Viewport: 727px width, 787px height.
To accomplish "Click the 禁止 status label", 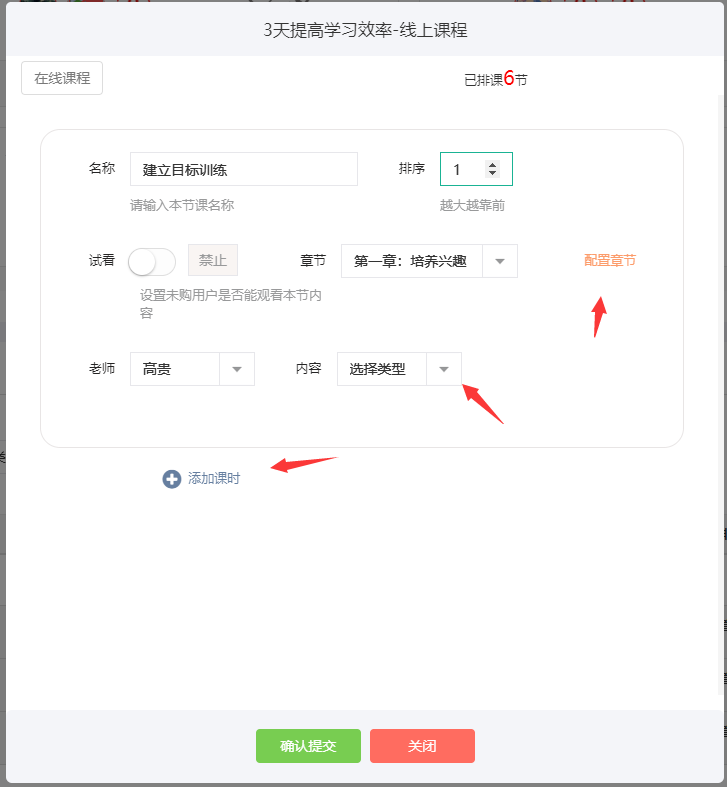I will click(x=213, y=260).
